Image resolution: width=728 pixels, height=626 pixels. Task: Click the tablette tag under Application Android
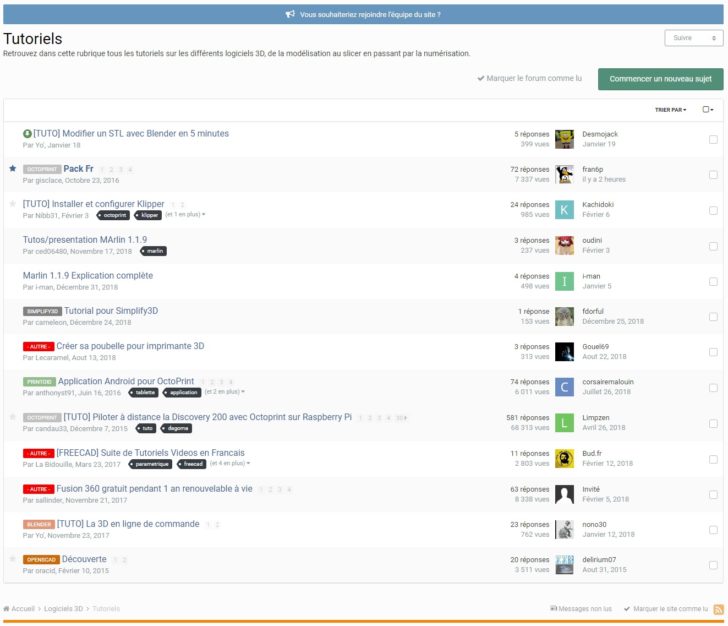coord(144,393)
